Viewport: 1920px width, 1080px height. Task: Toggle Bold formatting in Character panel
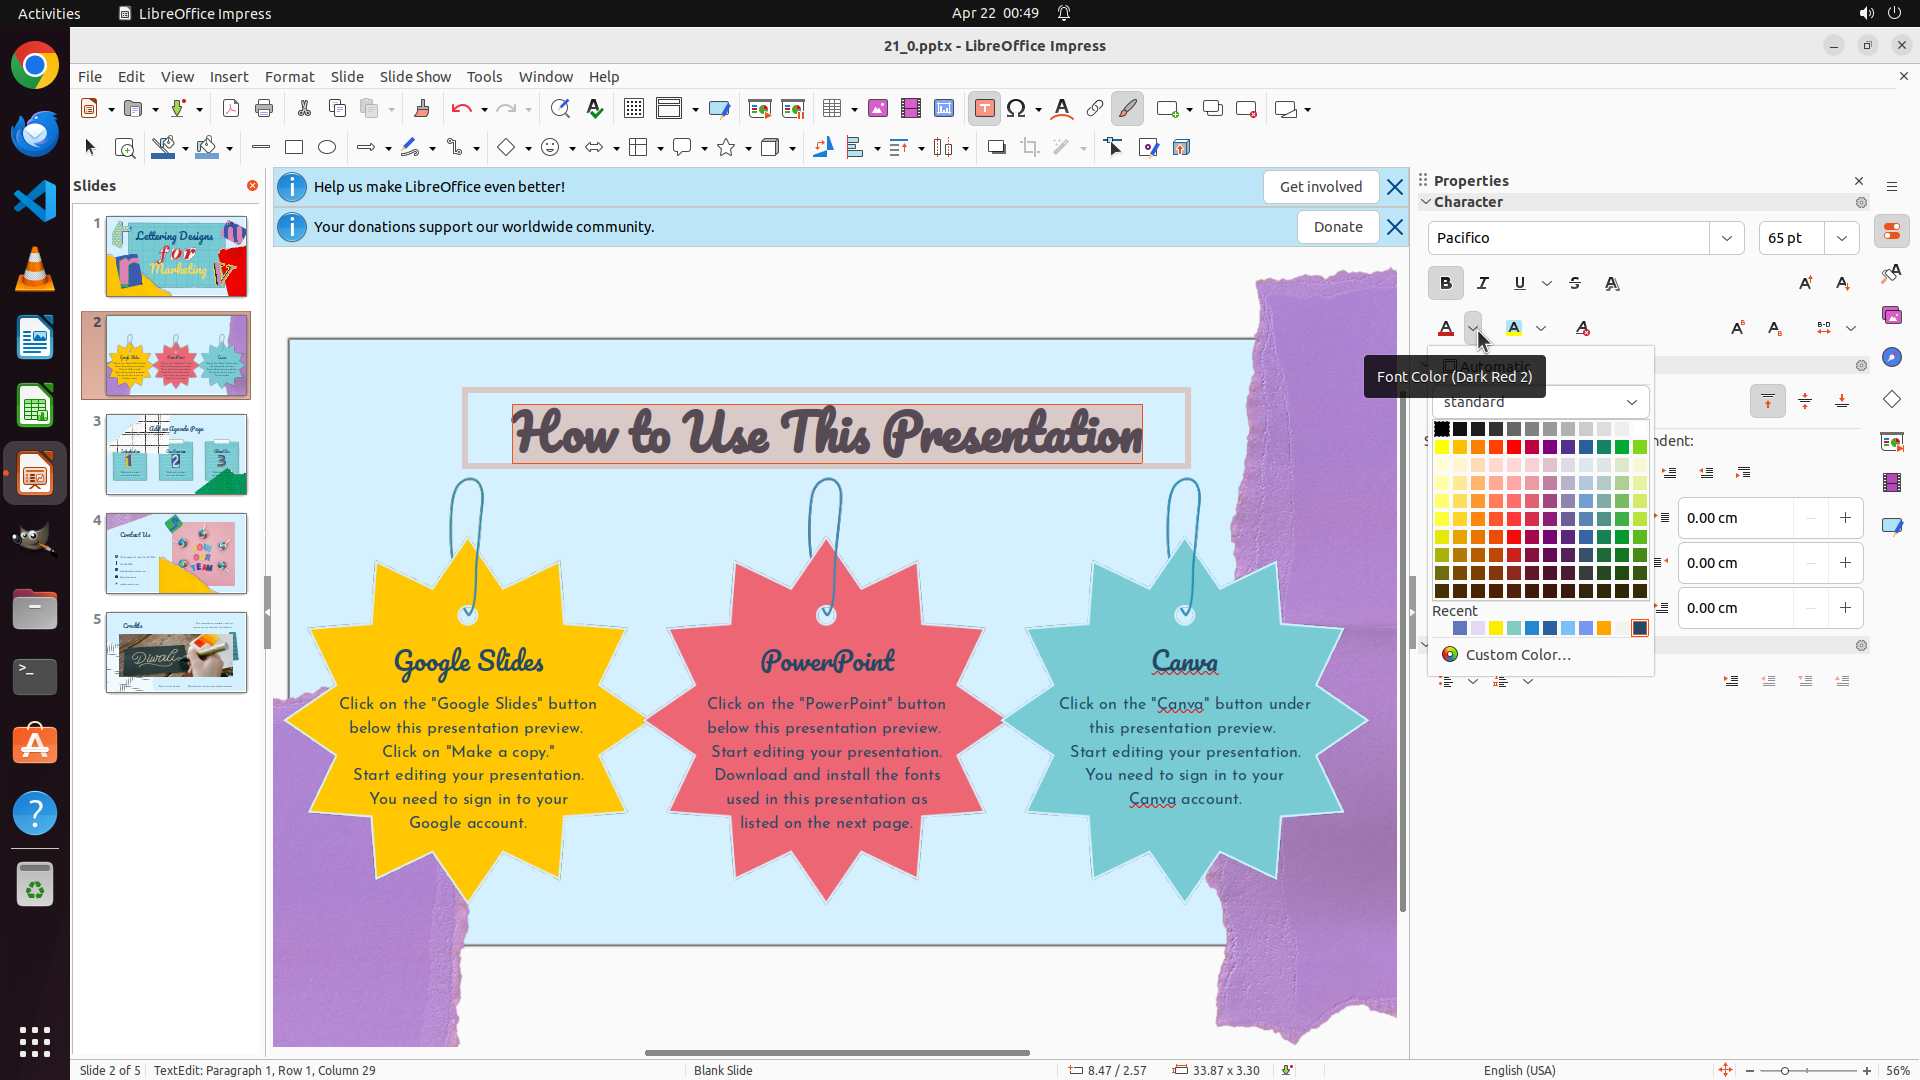pos(1445,283)
